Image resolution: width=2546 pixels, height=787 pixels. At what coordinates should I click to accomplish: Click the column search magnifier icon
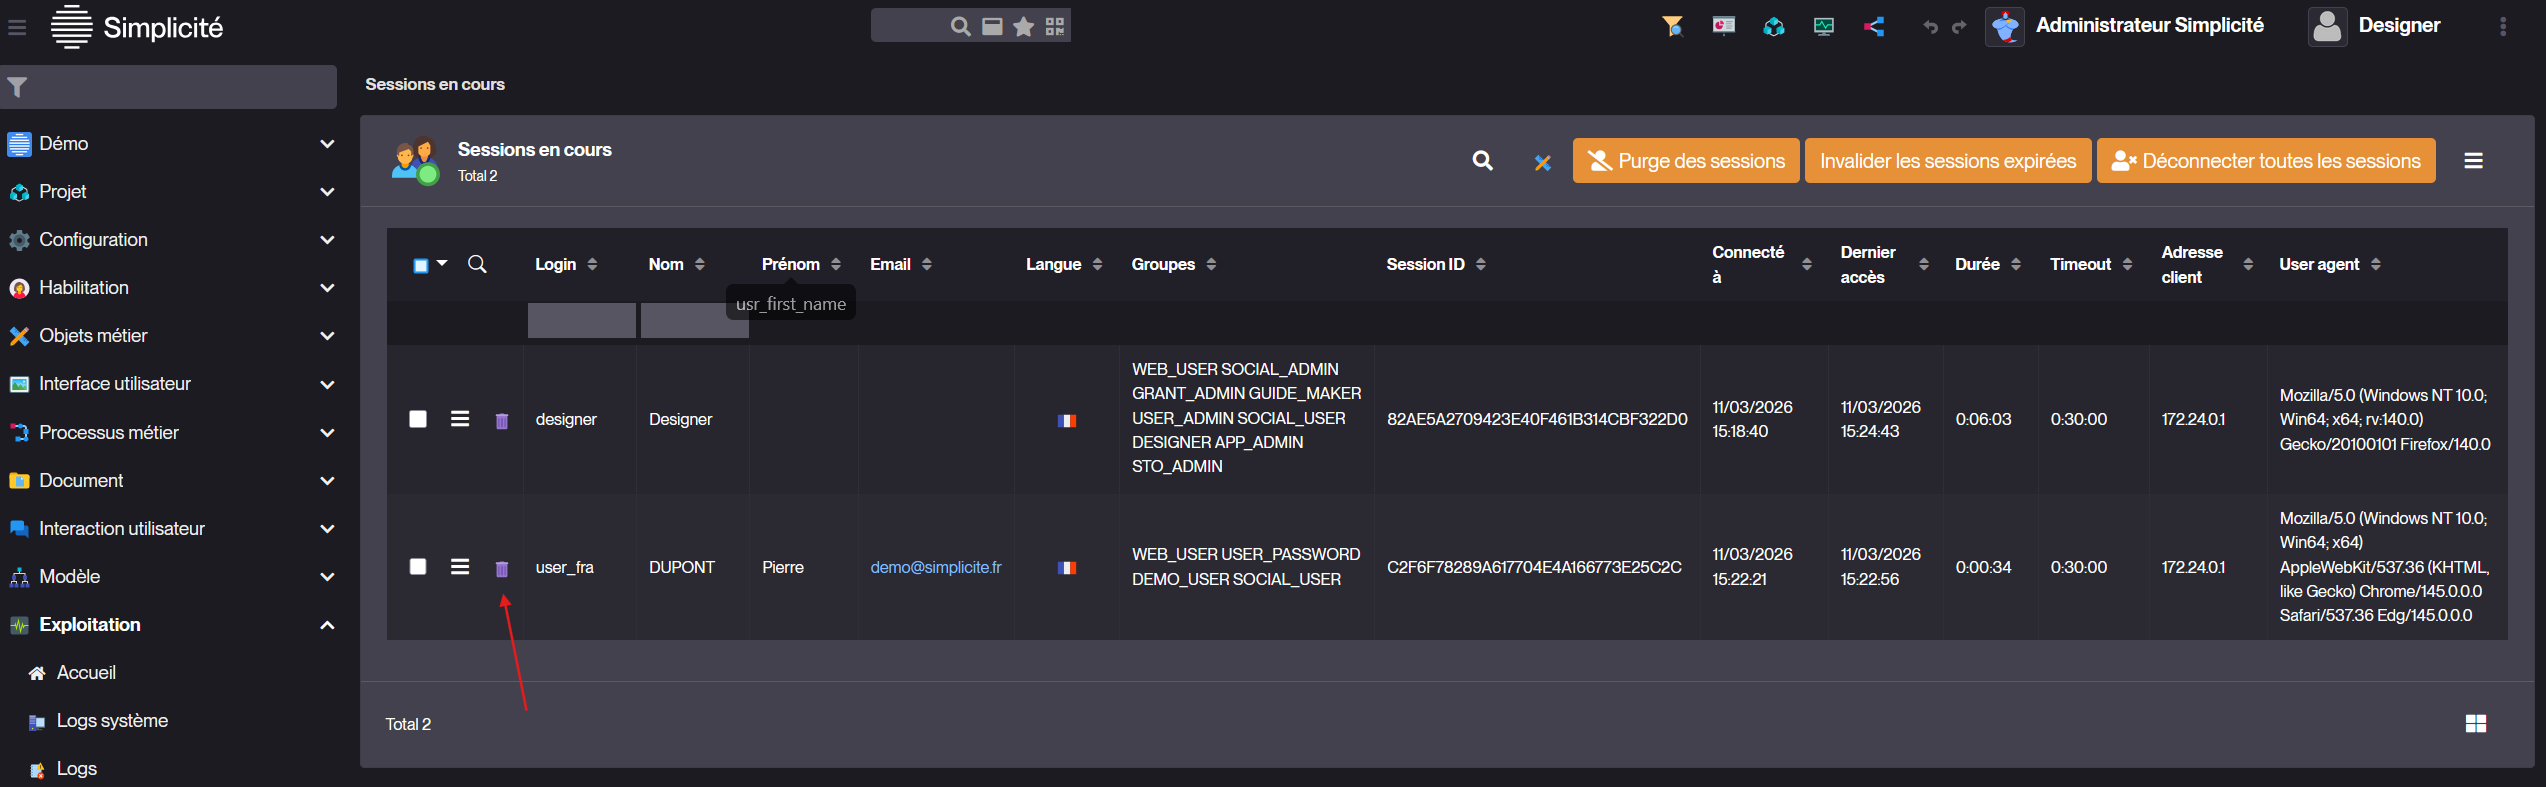pos(477,264)
